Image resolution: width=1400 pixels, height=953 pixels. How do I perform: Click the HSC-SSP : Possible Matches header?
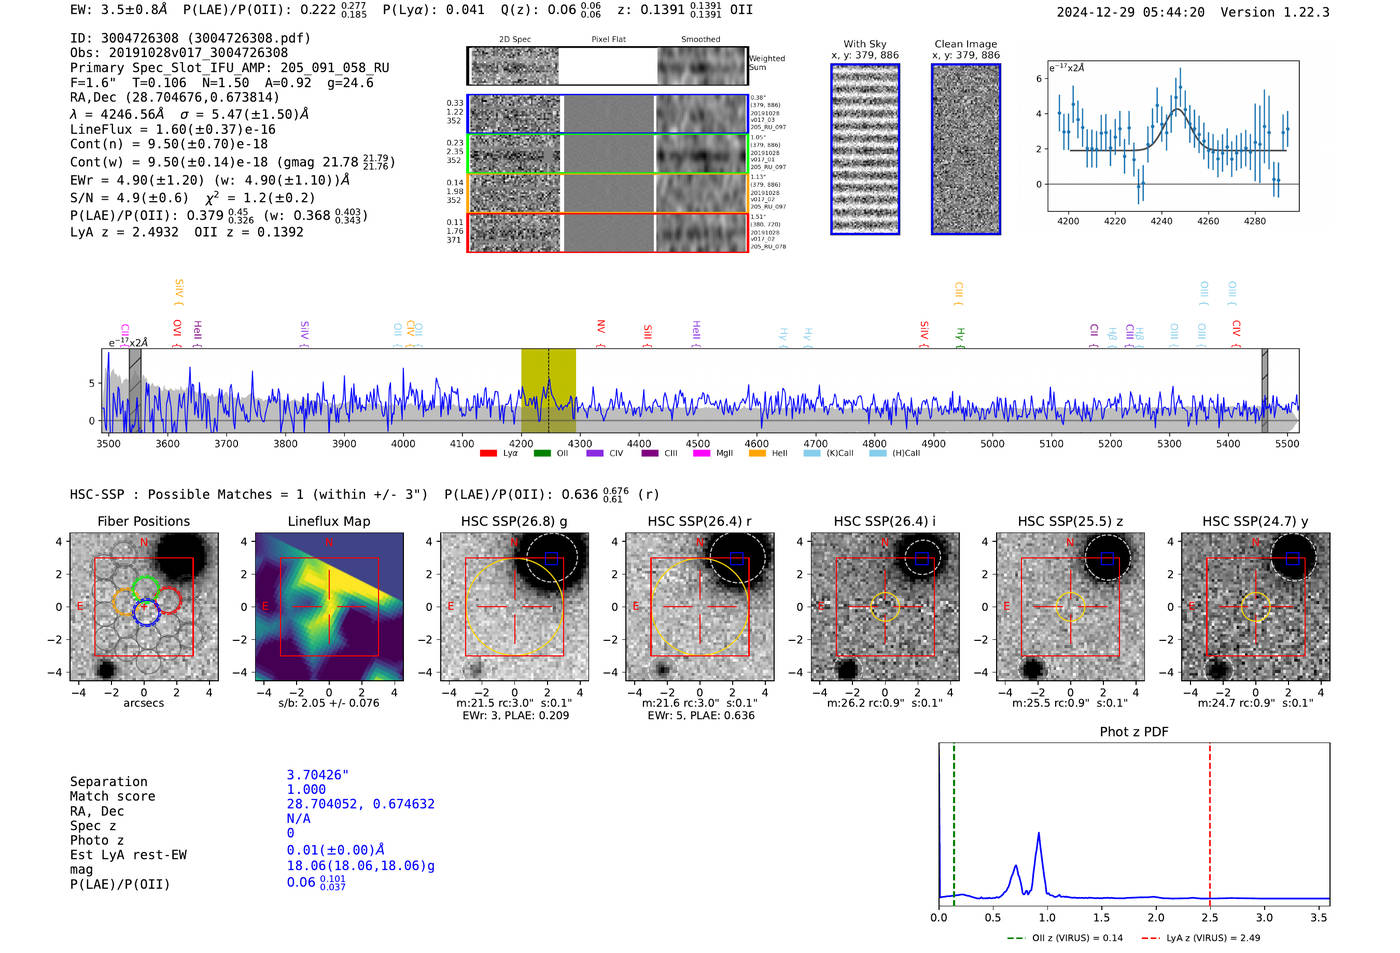click(x=249, y=494)
